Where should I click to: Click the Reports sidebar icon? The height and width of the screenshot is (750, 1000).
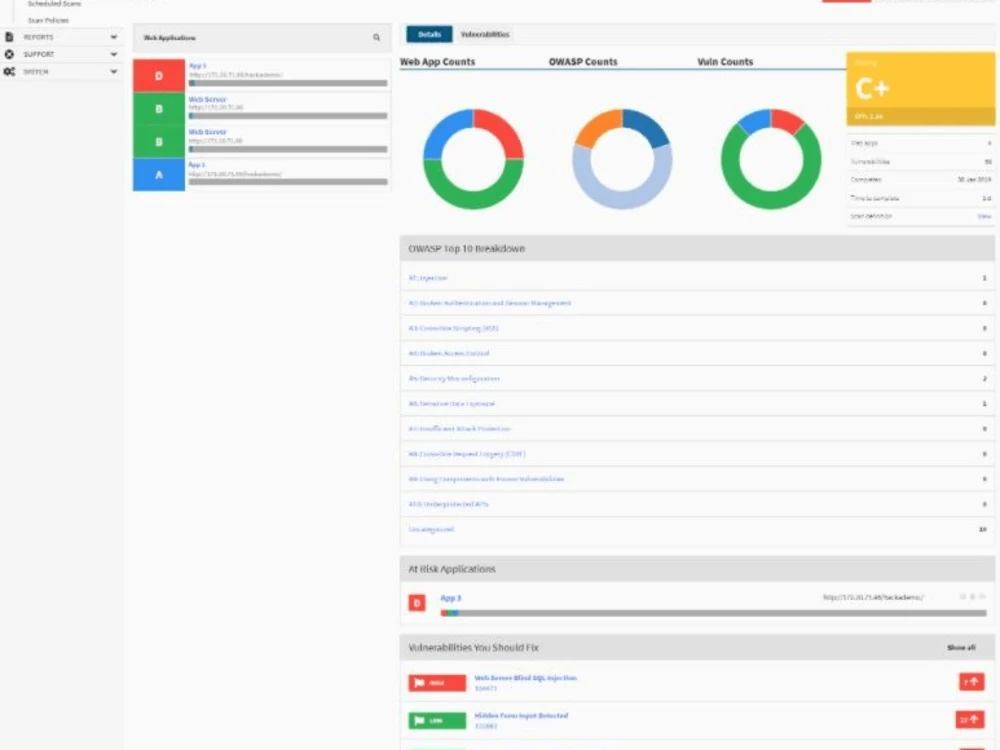(x=9, y=37)
